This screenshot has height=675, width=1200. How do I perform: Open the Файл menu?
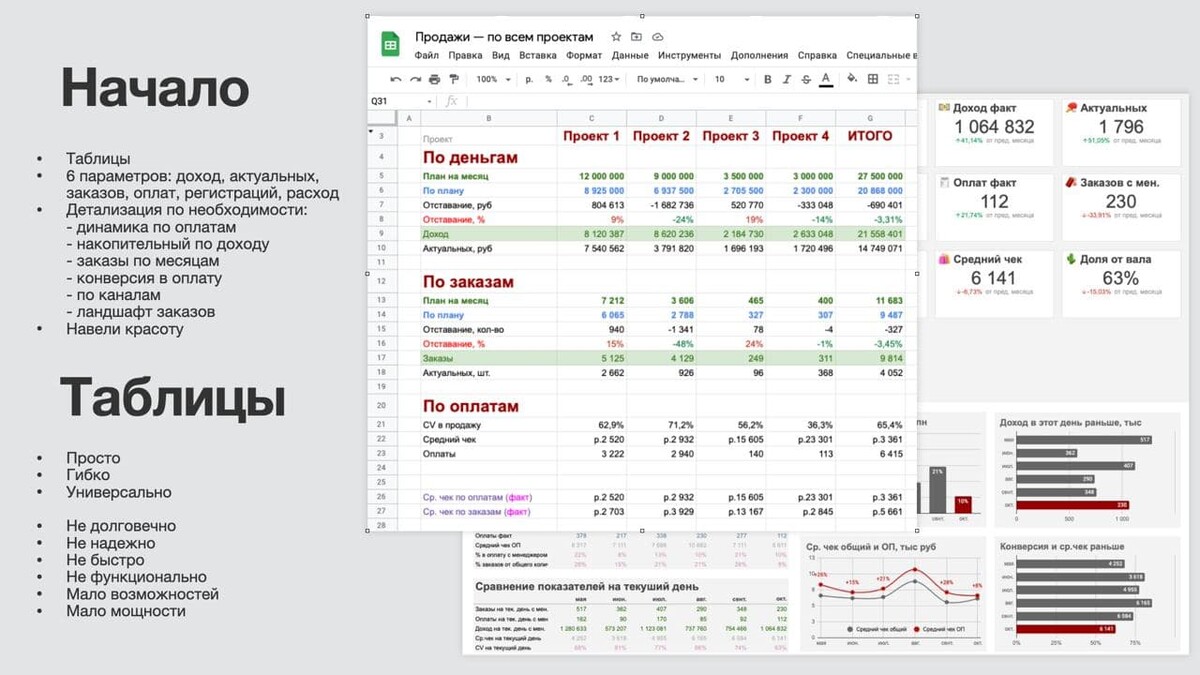point(427,56)
